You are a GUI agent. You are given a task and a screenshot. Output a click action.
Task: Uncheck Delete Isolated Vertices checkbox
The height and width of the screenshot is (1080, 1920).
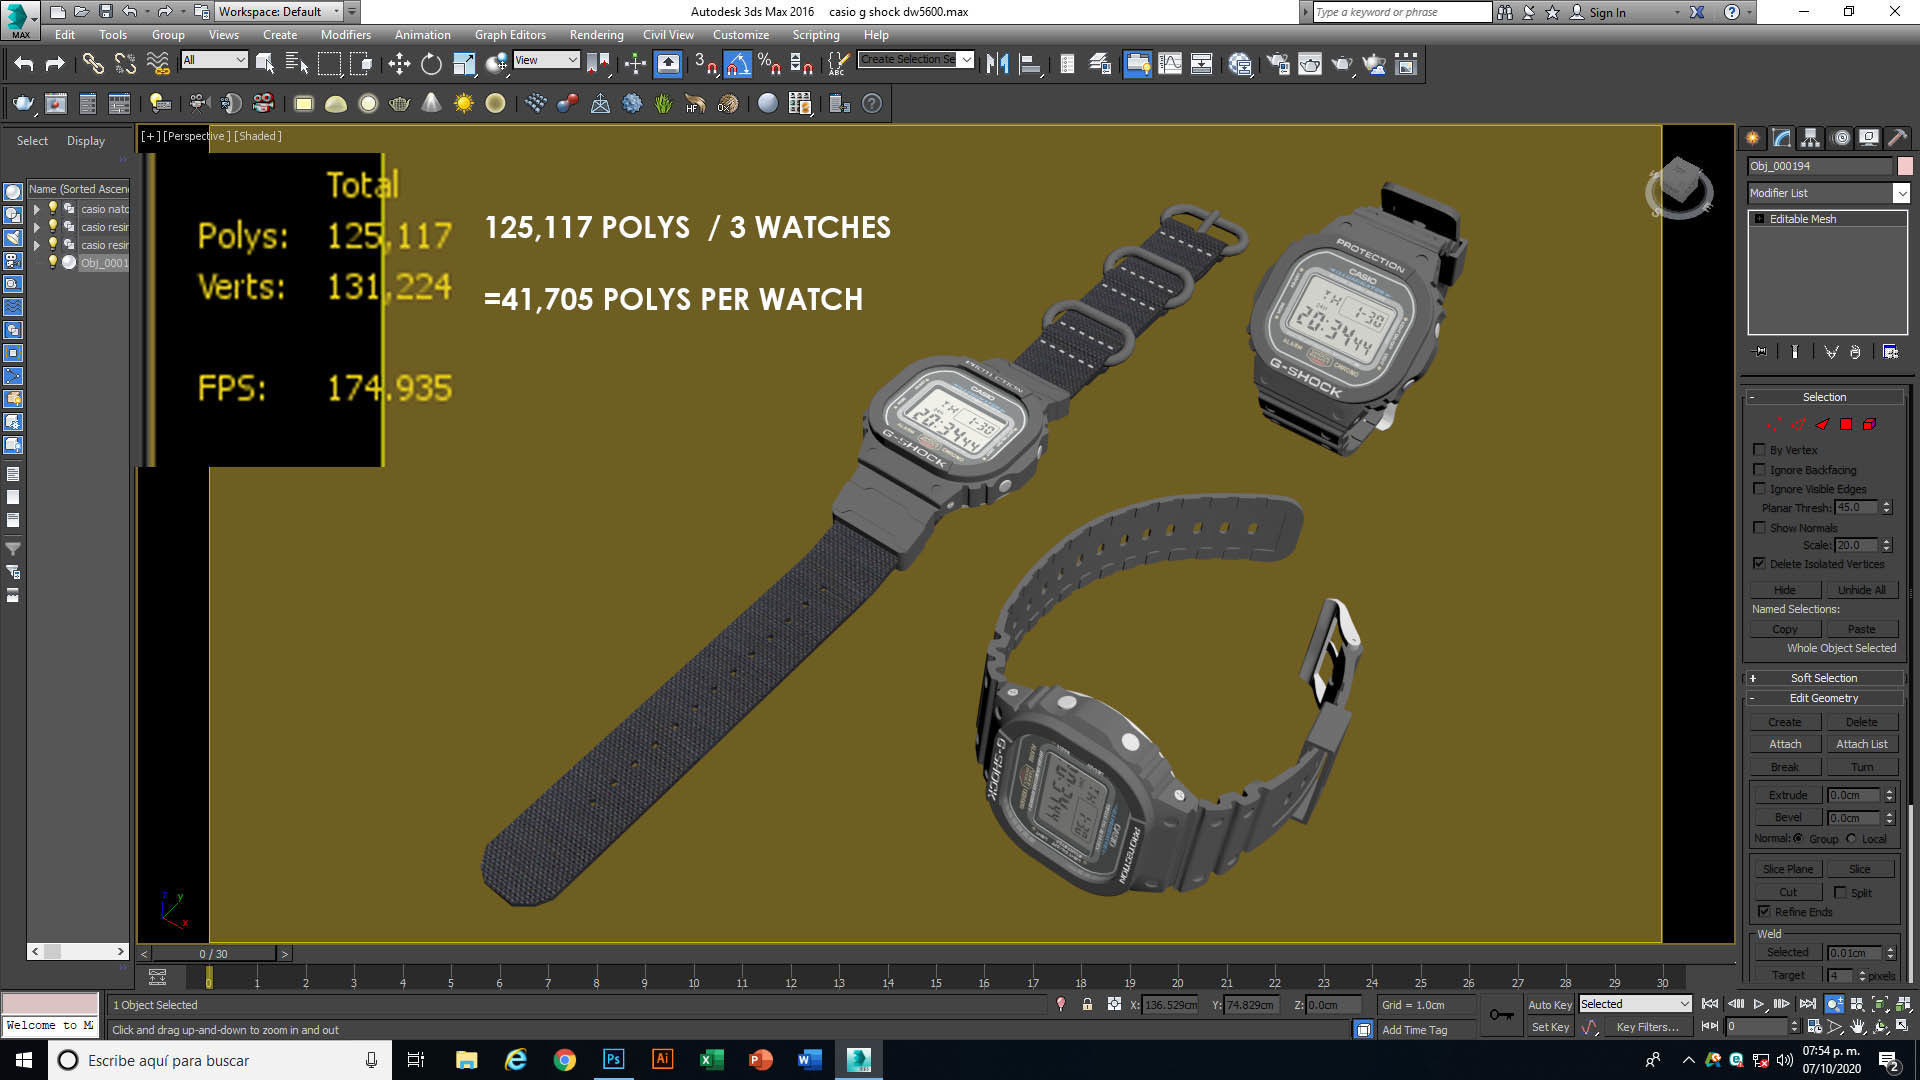point(1759,564)
